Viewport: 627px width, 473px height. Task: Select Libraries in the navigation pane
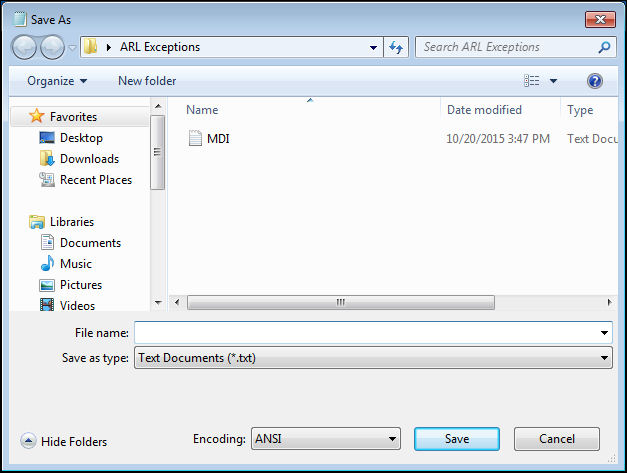[72, 222]
